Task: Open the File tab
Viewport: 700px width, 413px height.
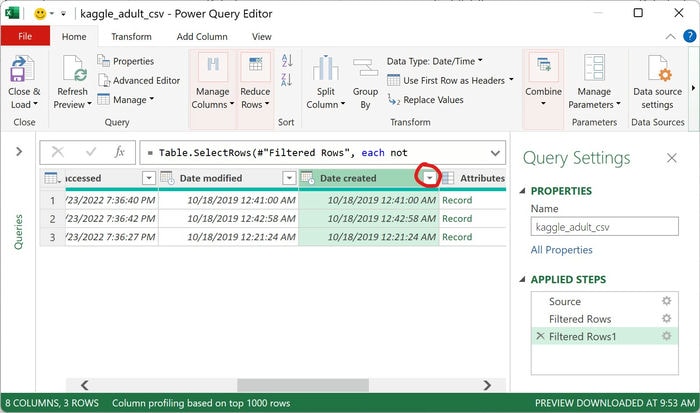Action: (25, 36)
